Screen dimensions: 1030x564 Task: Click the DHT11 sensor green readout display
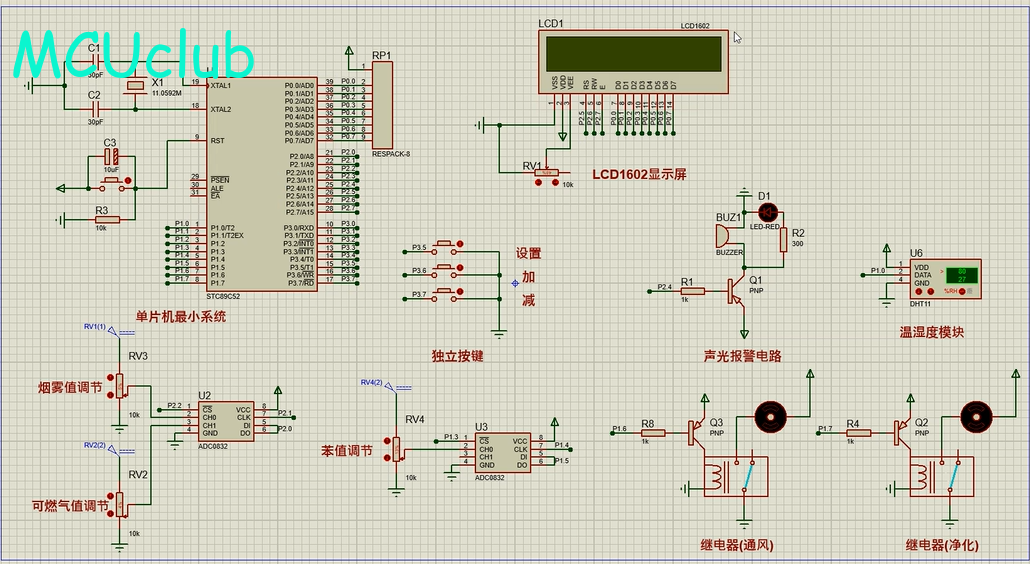pos(962,275)
